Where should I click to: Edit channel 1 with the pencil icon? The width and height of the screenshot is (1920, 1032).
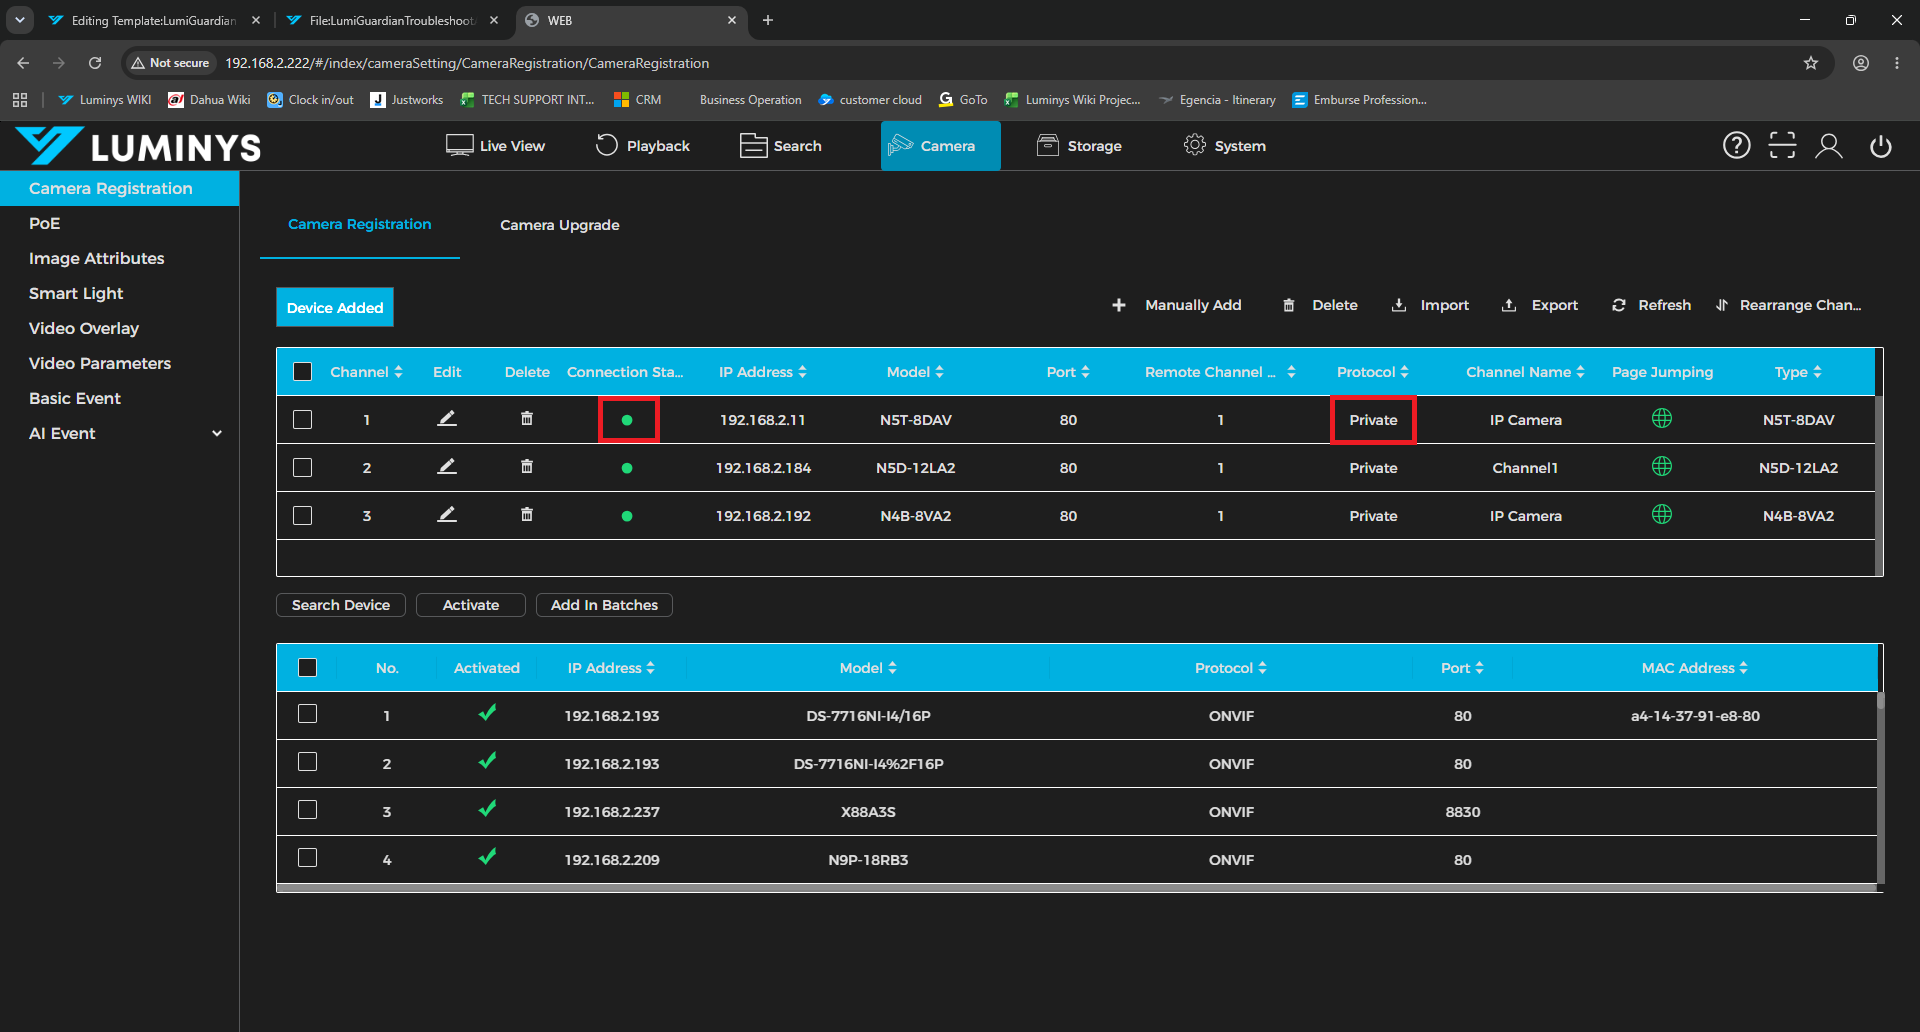click(447, 419)
